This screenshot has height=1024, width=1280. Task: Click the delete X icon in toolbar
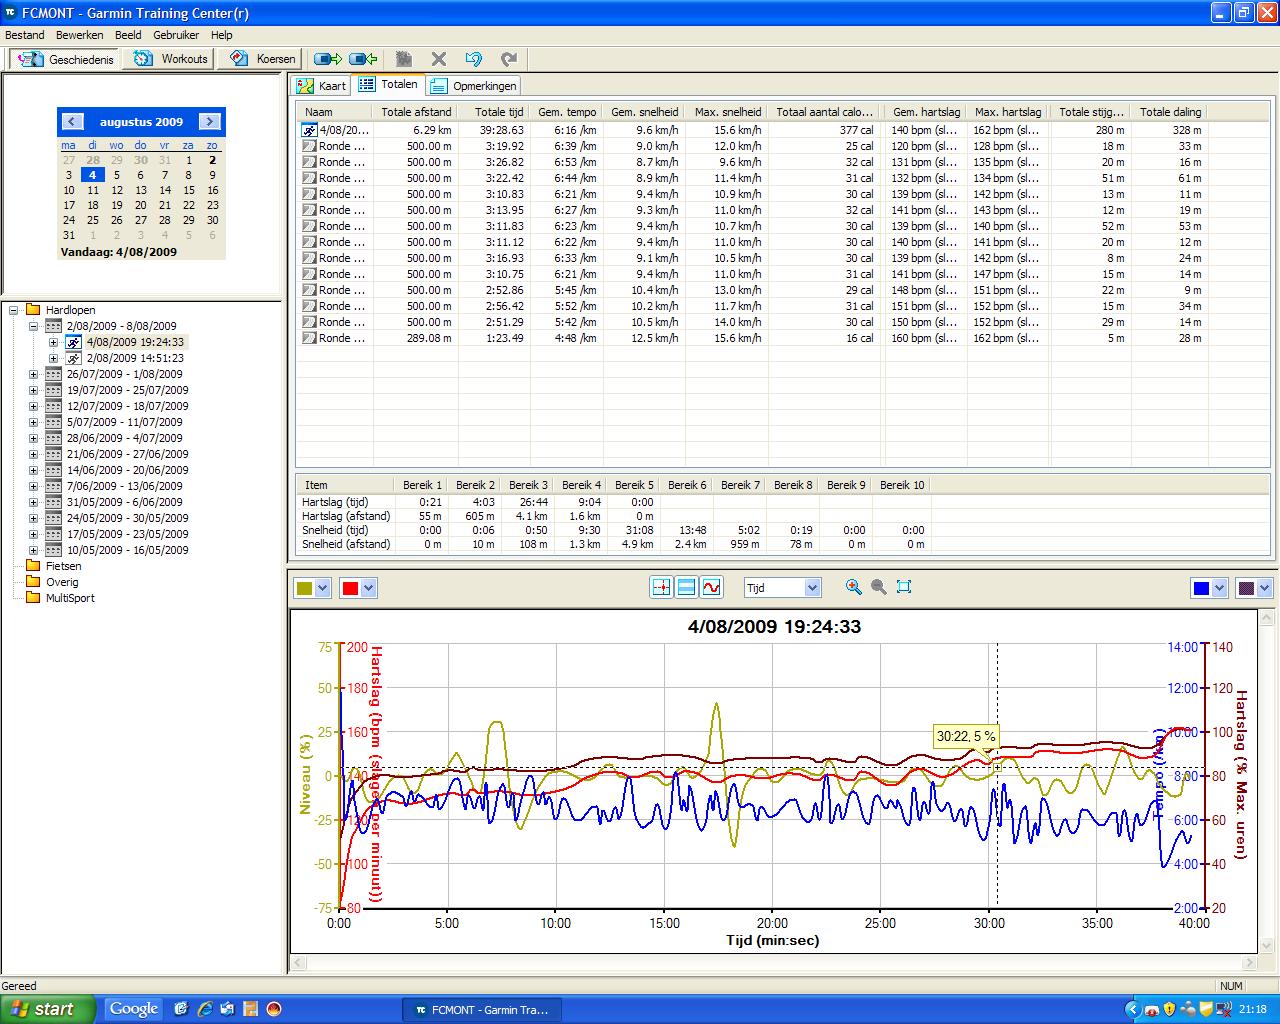tap(439, 59)
